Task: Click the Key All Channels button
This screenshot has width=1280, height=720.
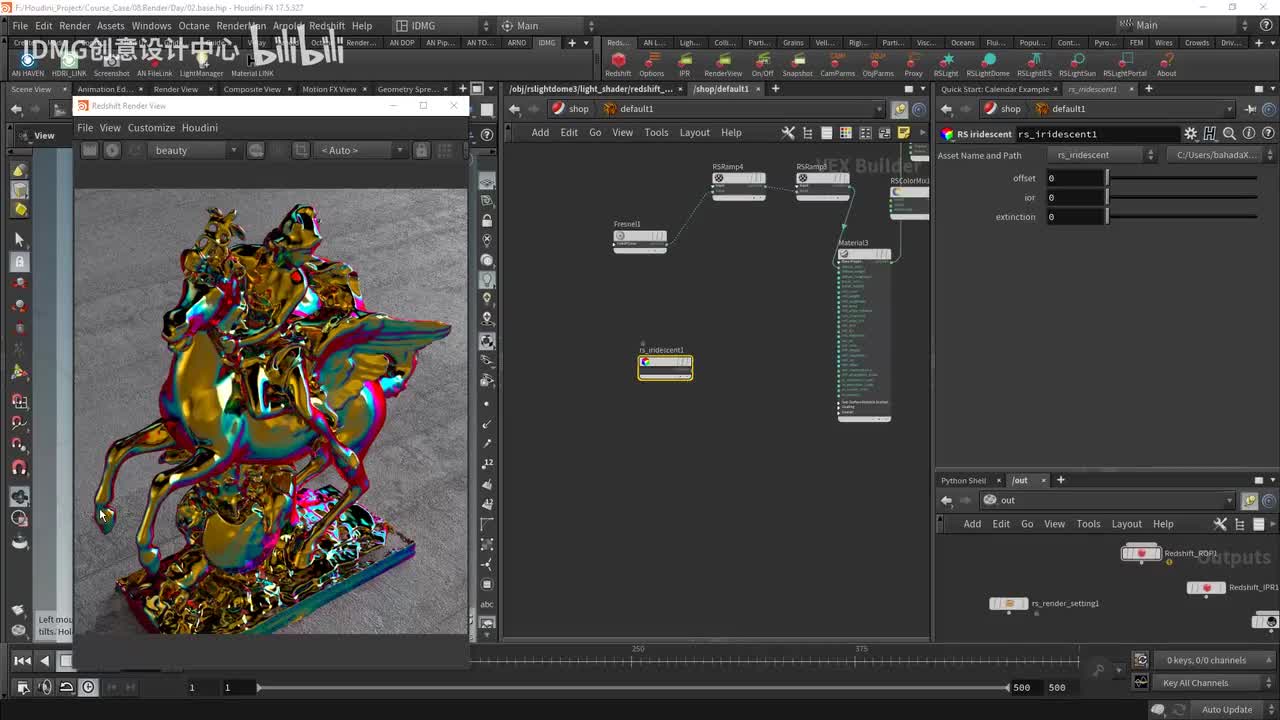Action: (1195, 683)
